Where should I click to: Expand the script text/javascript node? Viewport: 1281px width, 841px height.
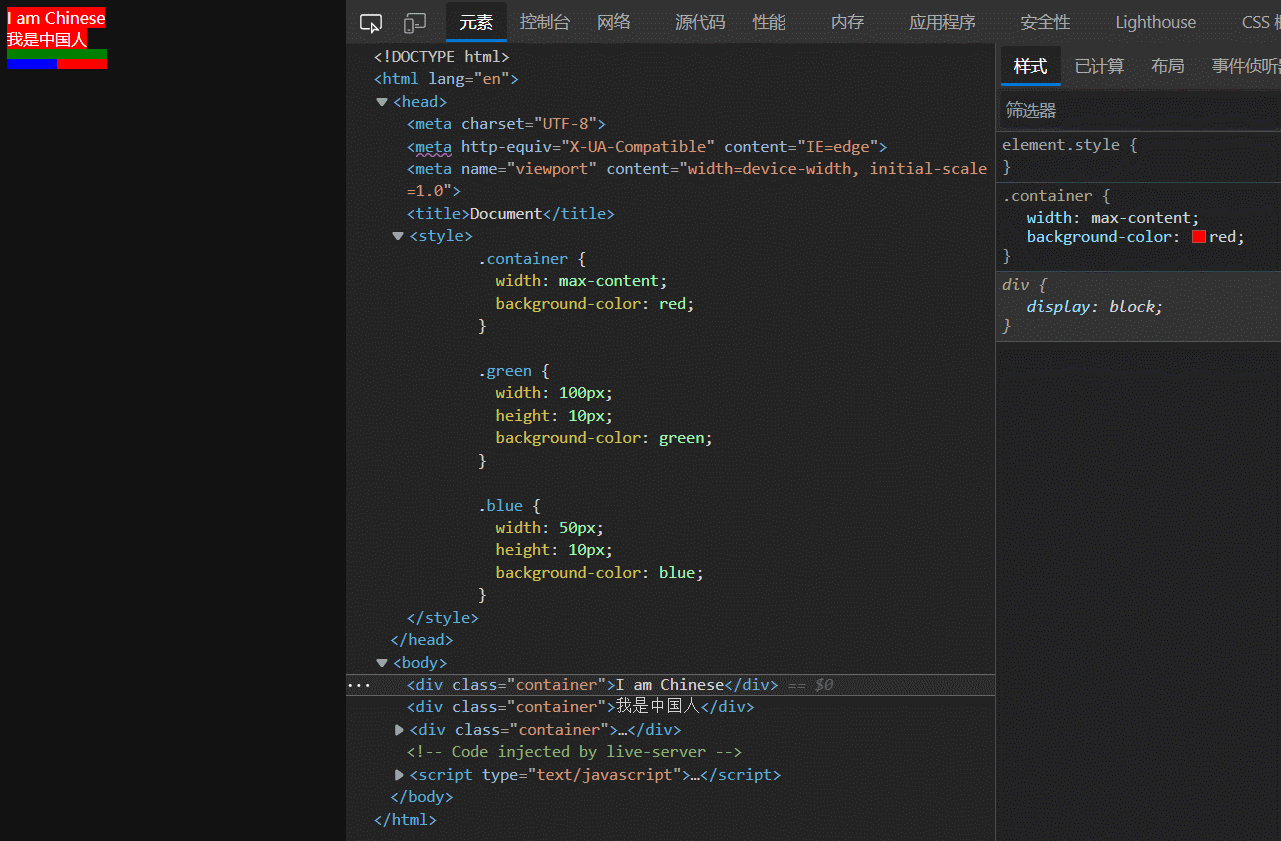(x=399, y=775)
